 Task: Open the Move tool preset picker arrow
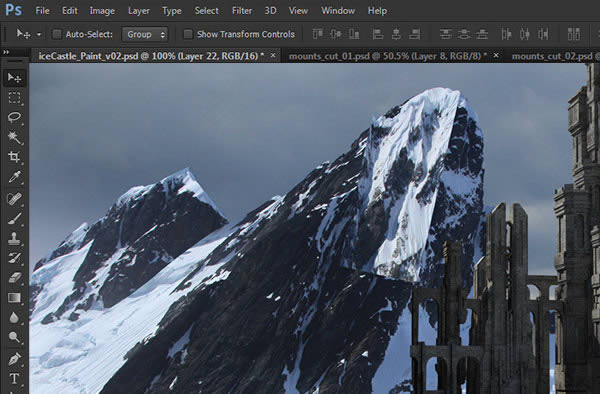coord(39,34)
